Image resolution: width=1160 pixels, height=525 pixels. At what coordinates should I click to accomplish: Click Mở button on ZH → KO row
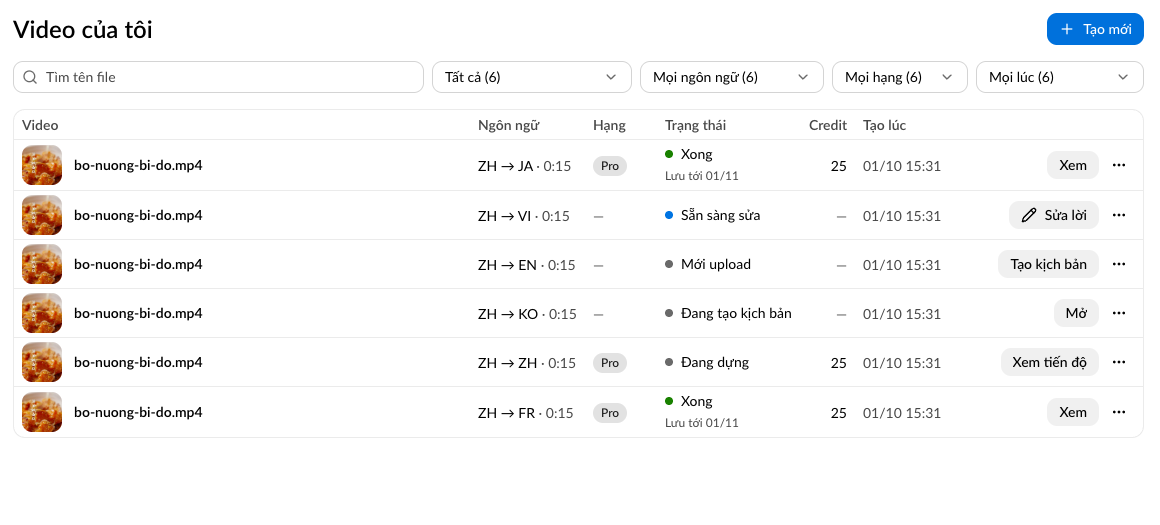tap(1076, 313)
